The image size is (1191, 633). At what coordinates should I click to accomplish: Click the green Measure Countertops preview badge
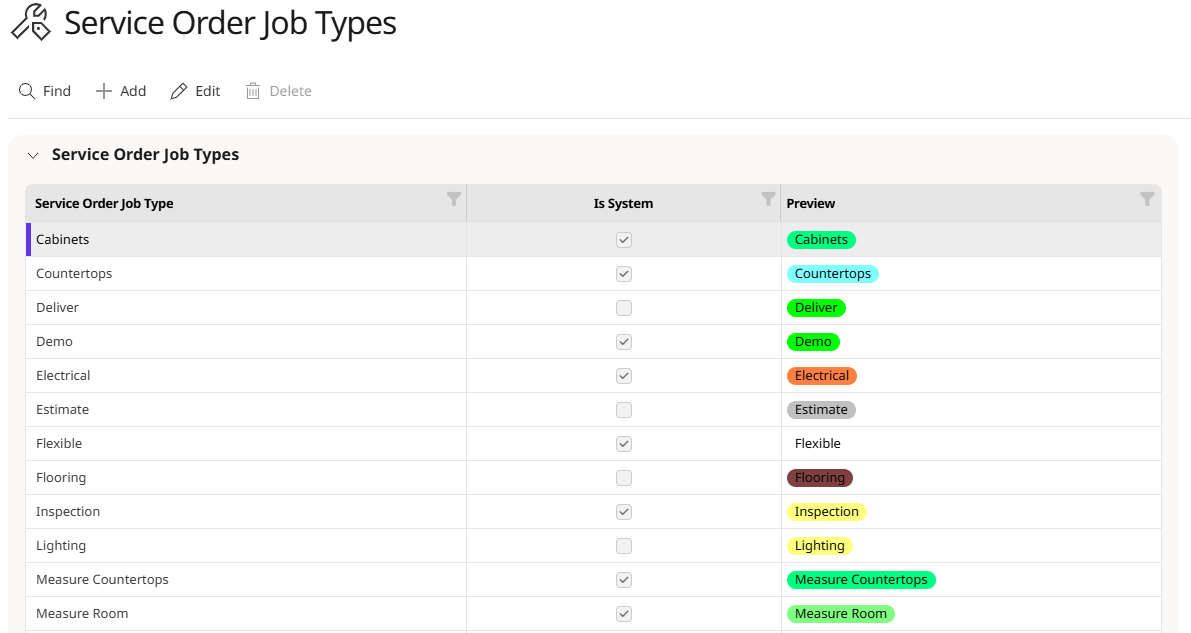pyautogui.click(x=861, y=580)
